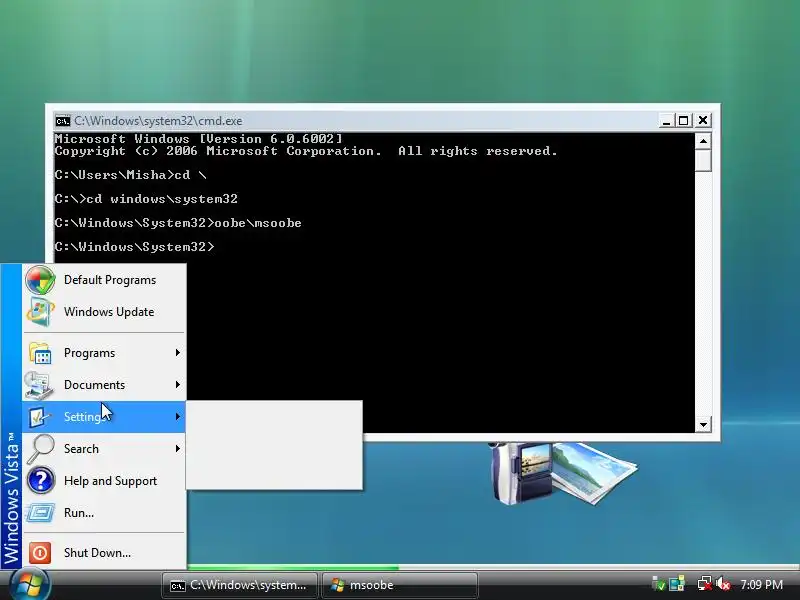The height and width of the screenshot is (600, 800).
Task: Click the red Shut Down power icon
Action: (x=40, y=553)
